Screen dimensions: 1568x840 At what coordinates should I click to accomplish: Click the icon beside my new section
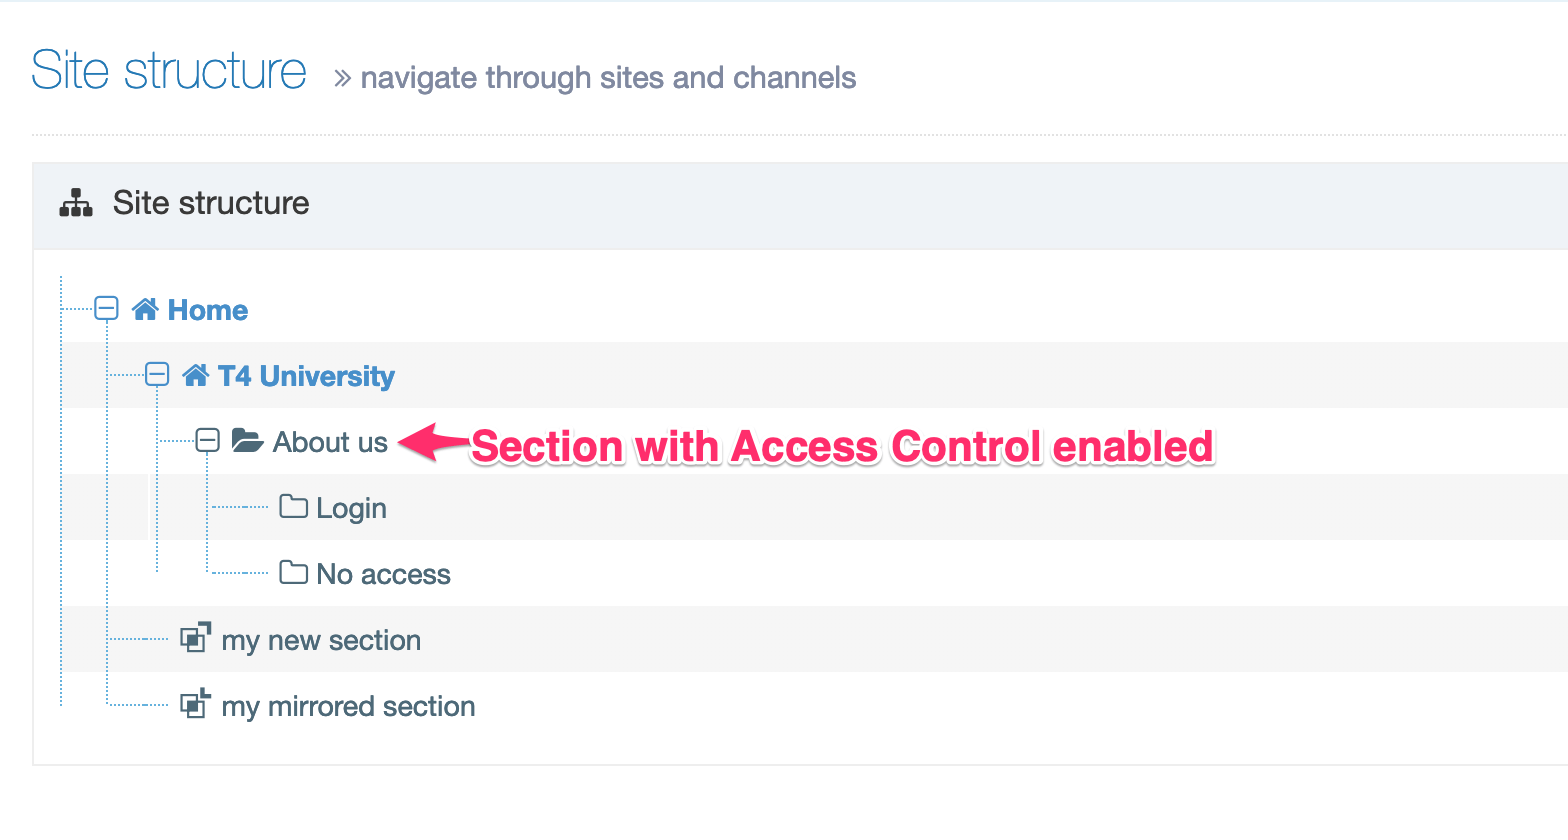coord(195,638)
